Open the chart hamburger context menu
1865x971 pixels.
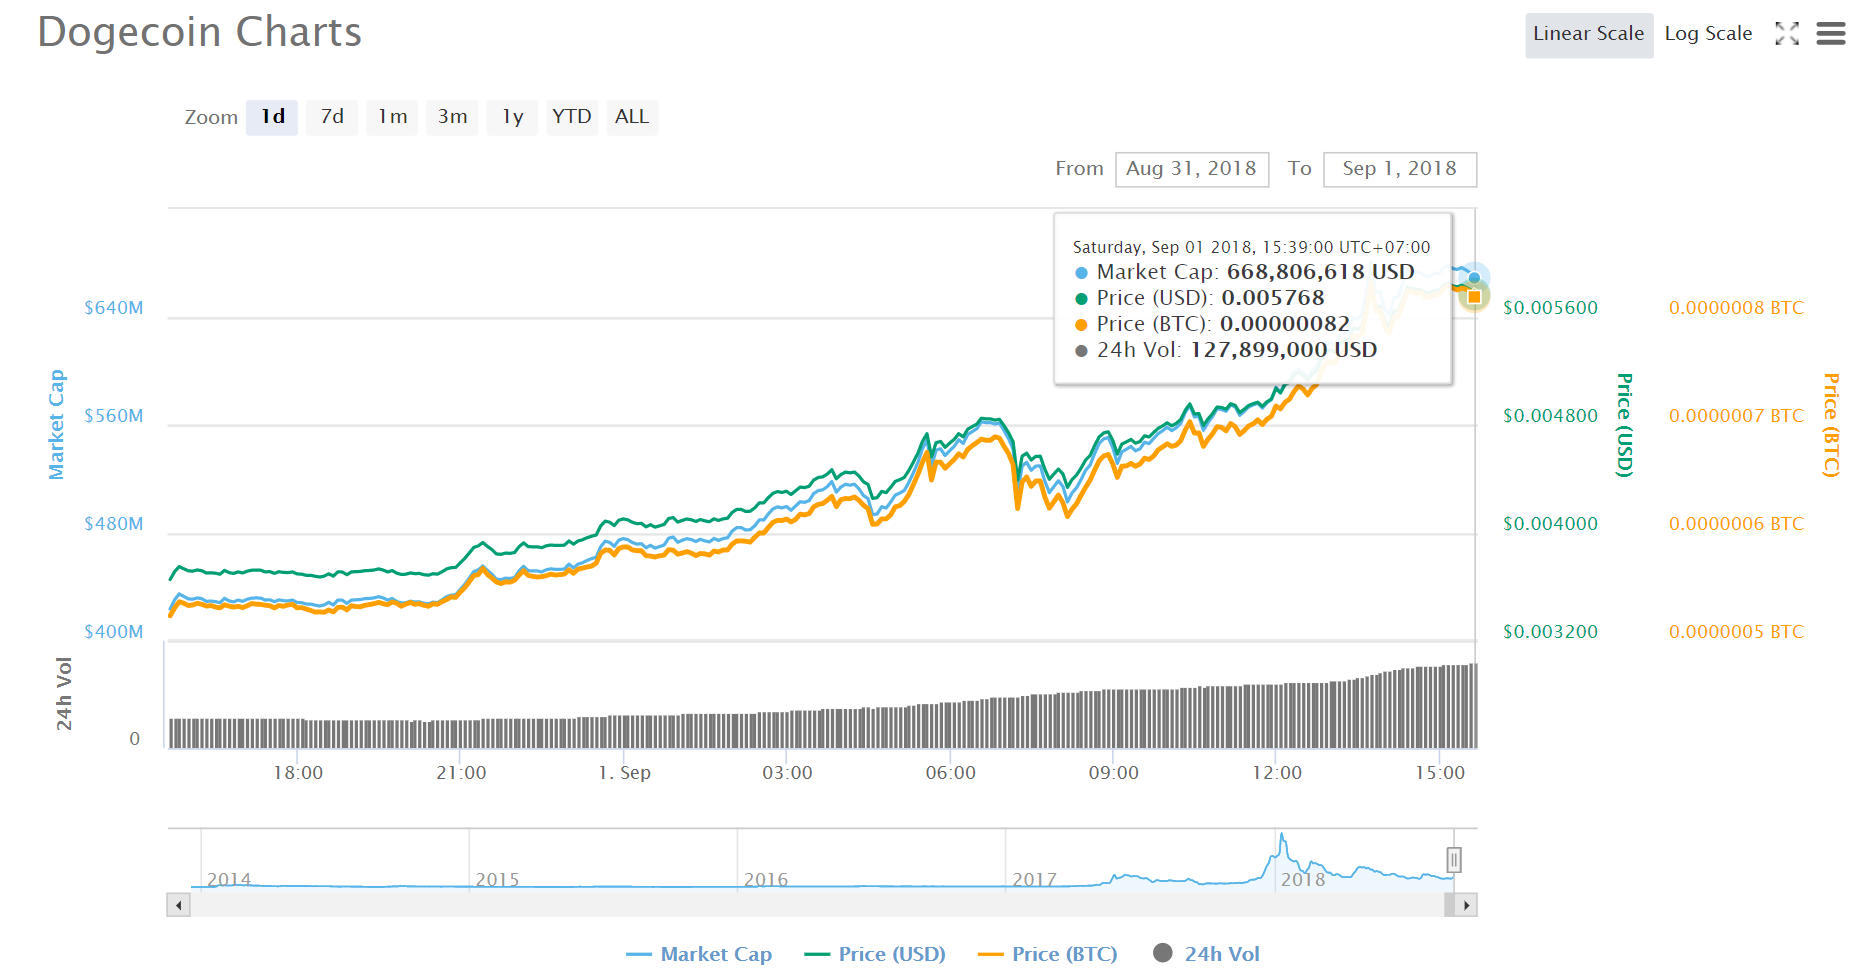pyautogui.click(x=1830, y=34)
